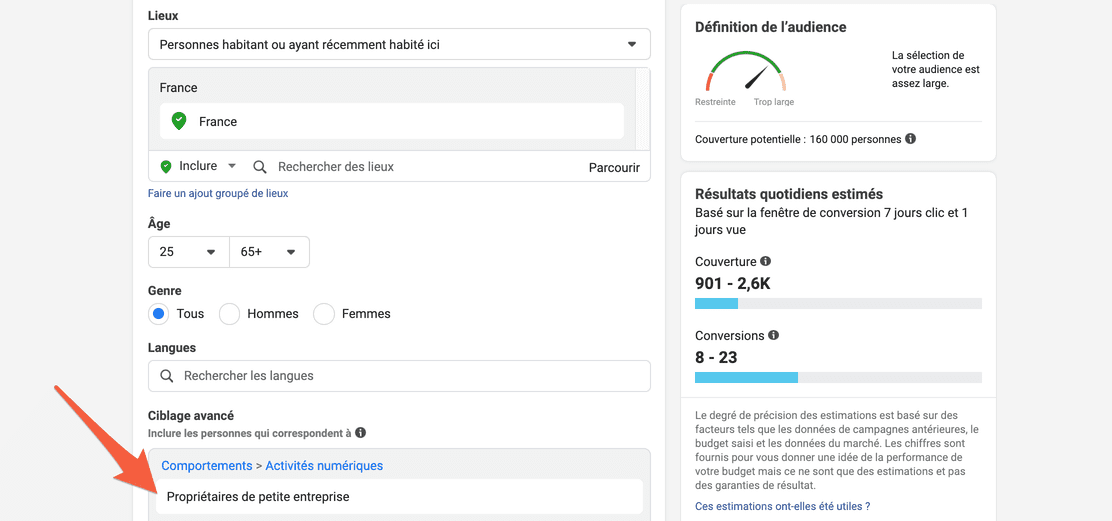Show the Couverture info tooltip icon
Viewport: 1112px width, 521px height.
[765, 261]
